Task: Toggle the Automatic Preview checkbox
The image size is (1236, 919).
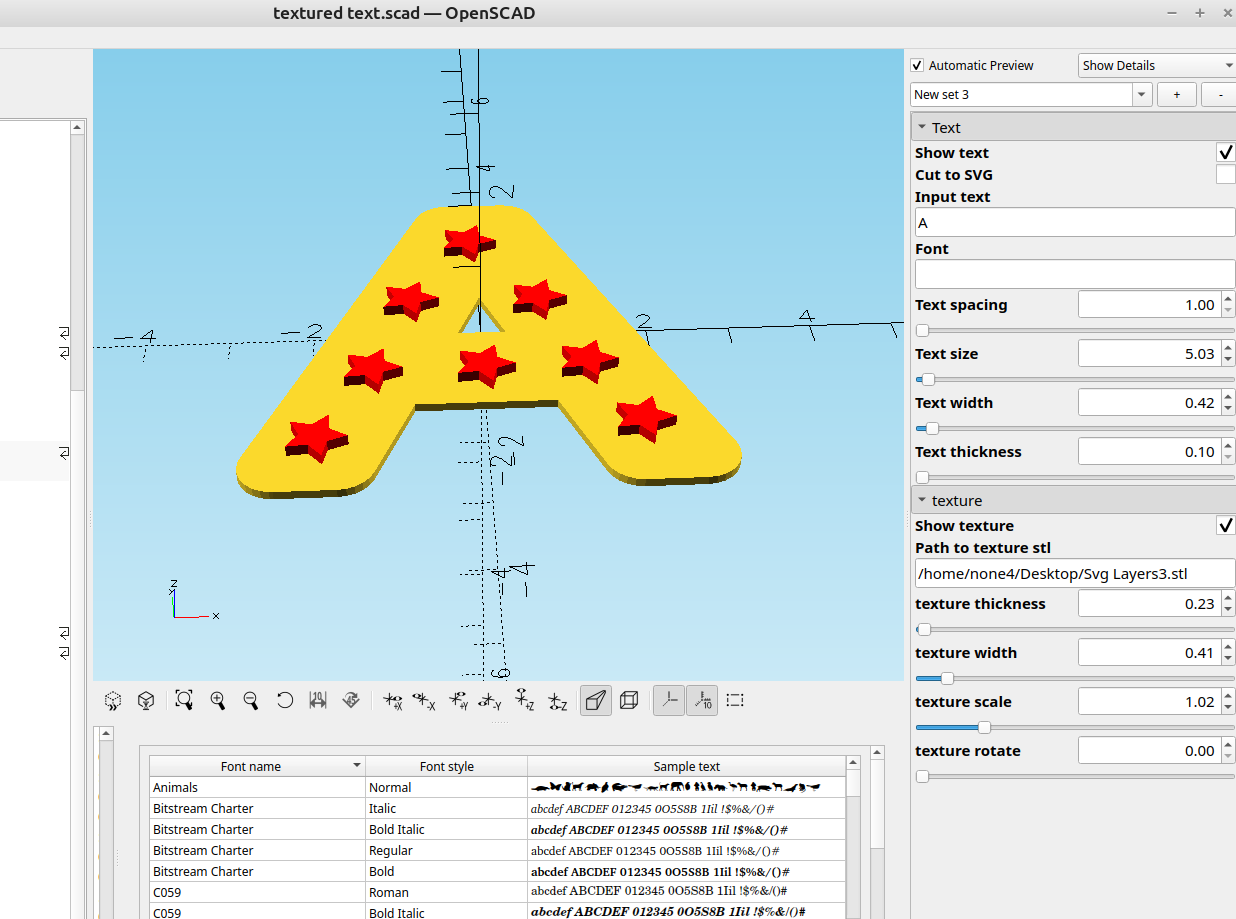Action: pyautogui.click(x=918, y=65)
